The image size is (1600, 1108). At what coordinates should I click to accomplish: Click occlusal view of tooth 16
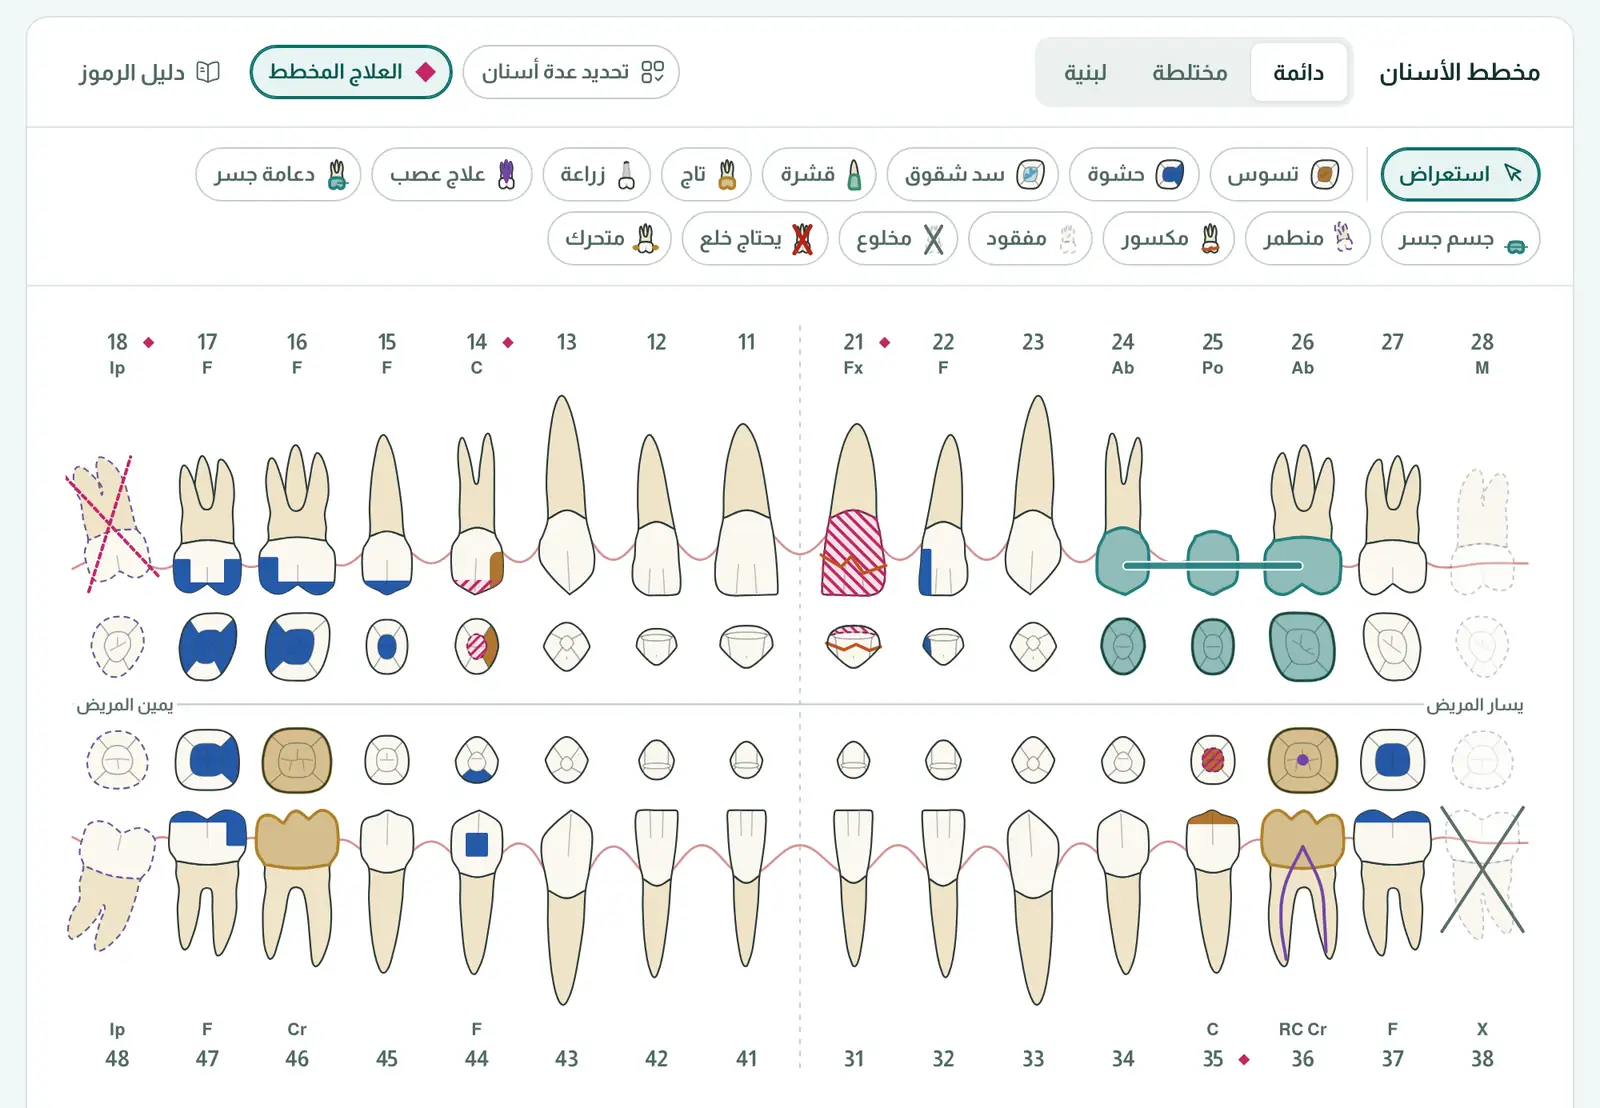pyautogui.click(x=297, y=647)
